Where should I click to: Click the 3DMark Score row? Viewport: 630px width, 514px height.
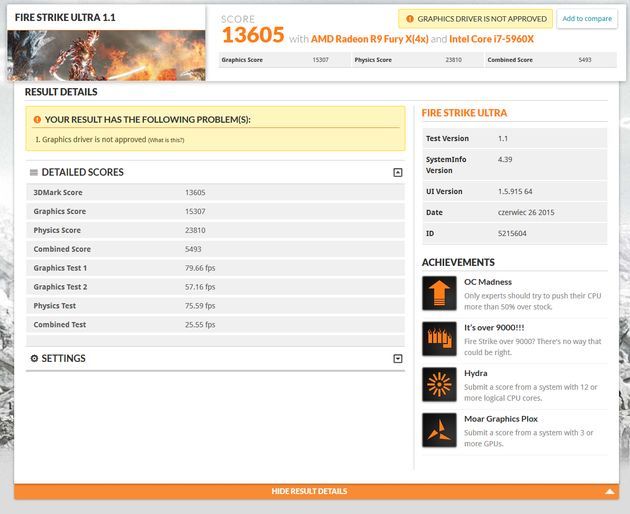pos(215,192)
